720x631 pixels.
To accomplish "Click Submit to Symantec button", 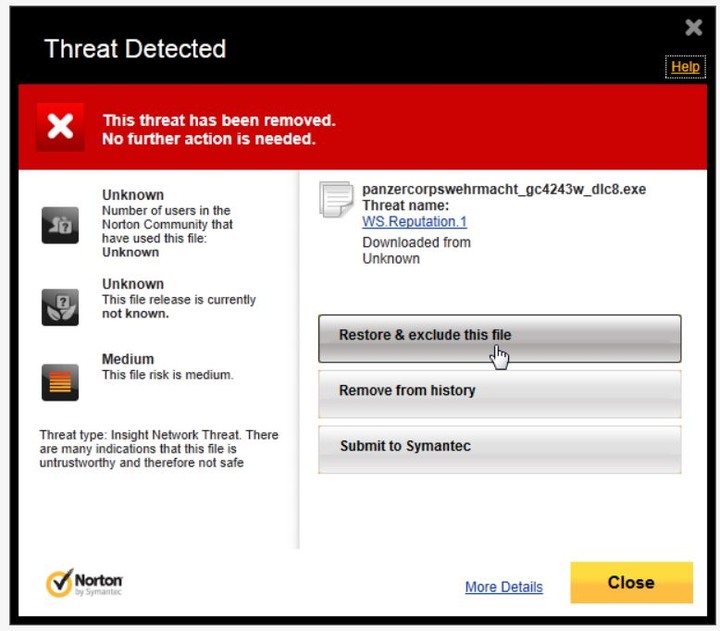I will click(x=500, y=450).
